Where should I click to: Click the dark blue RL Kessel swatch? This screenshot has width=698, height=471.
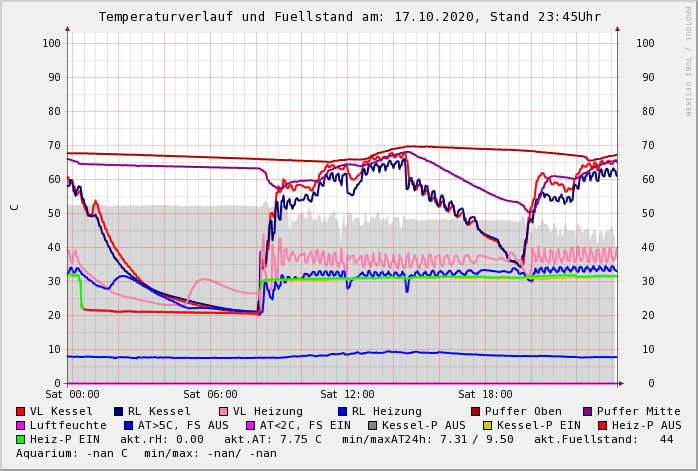pyautogui.click(x=119, y=412)
